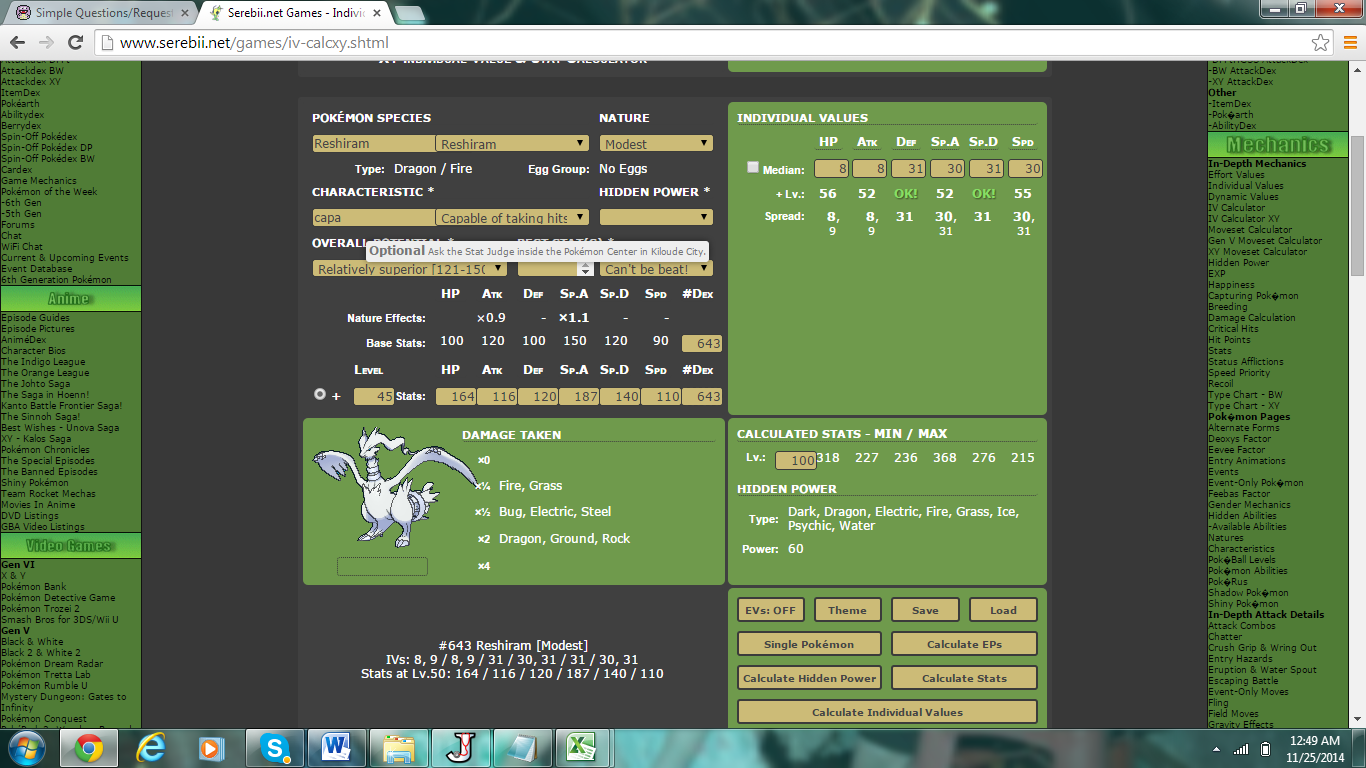Open Windows Media Player taskbar icon
The width and height of the screenshot is (1366, 768).
(211, 748)
